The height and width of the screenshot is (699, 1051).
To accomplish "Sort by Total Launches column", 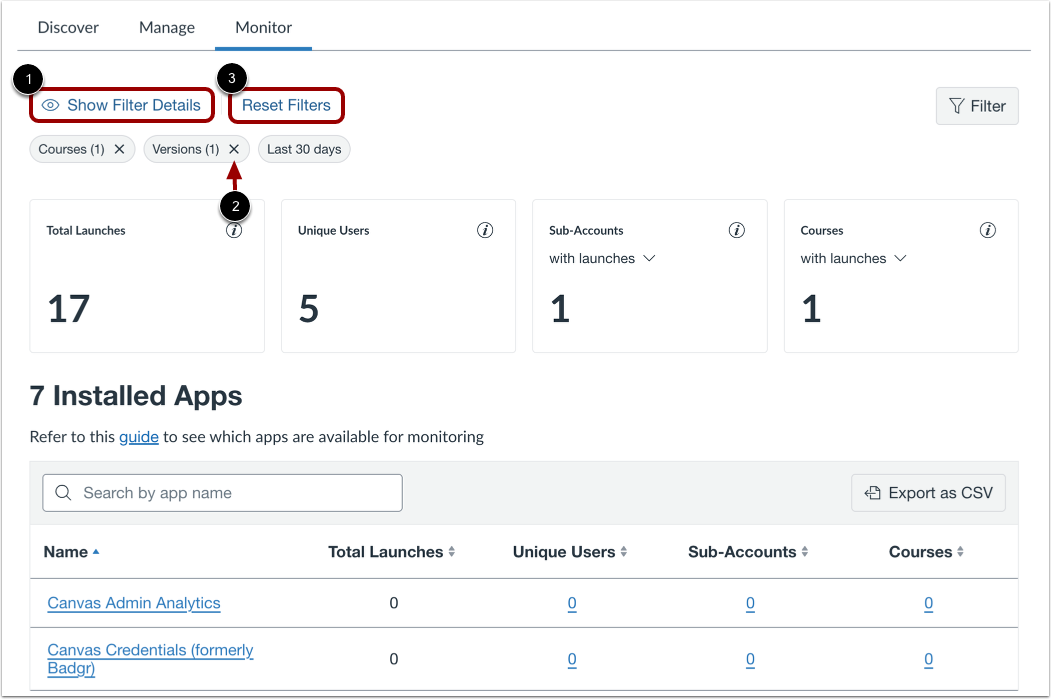I will pos(391,552).
